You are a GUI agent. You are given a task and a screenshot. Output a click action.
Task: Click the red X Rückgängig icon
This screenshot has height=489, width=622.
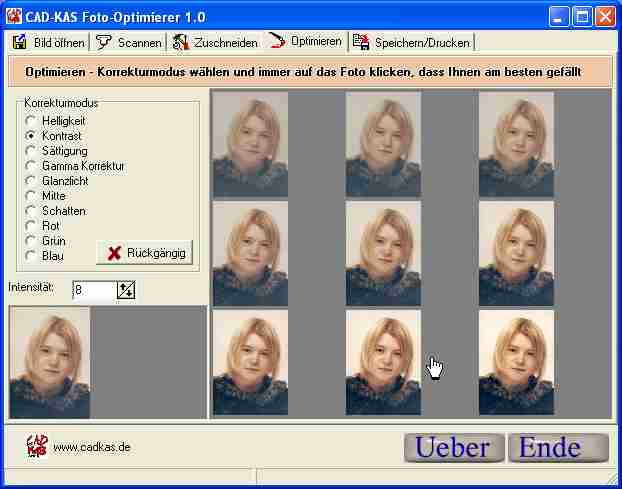pos(115,252)
